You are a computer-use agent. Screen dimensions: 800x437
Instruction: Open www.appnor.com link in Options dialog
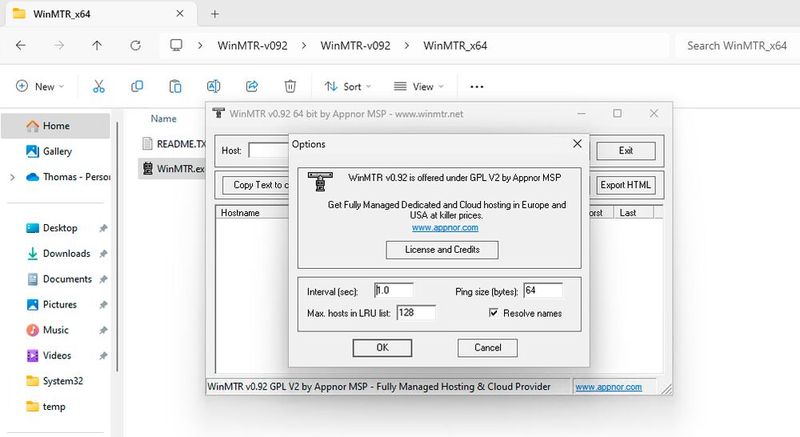tap(445, 227)
